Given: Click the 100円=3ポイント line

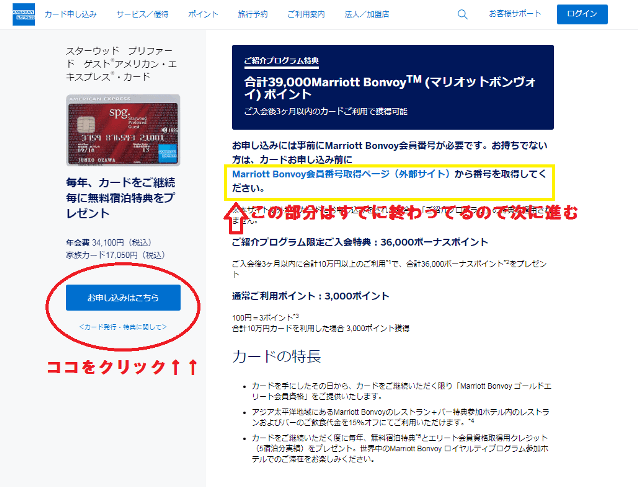Looking at the screenshot, I should pos(266,317).
